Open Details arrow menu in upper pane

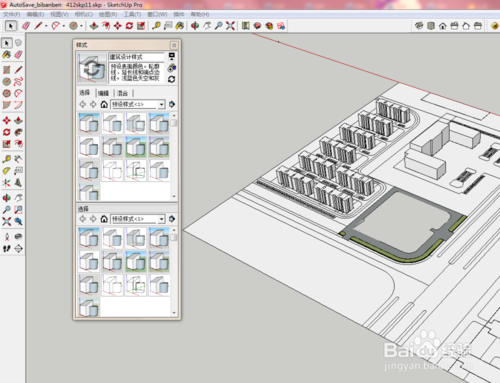coord(172,104)
